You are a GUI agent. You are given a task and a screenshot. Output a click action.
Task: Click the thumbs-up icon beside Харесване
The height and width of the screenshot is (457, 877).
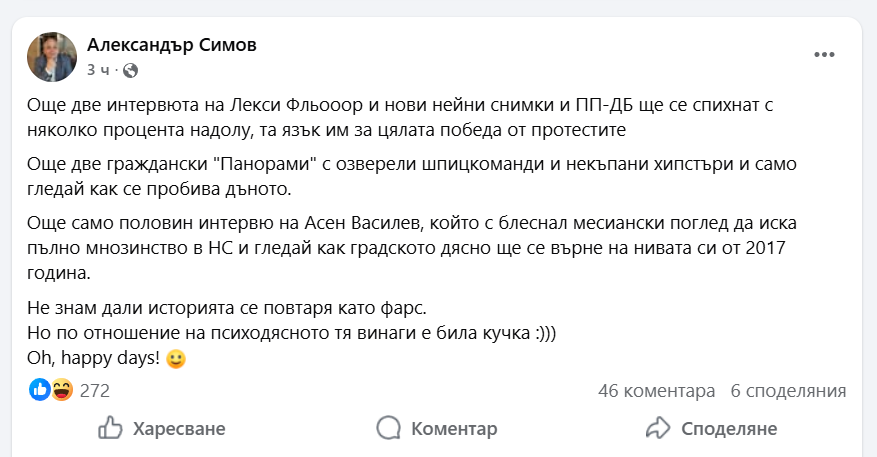point(110,429)
